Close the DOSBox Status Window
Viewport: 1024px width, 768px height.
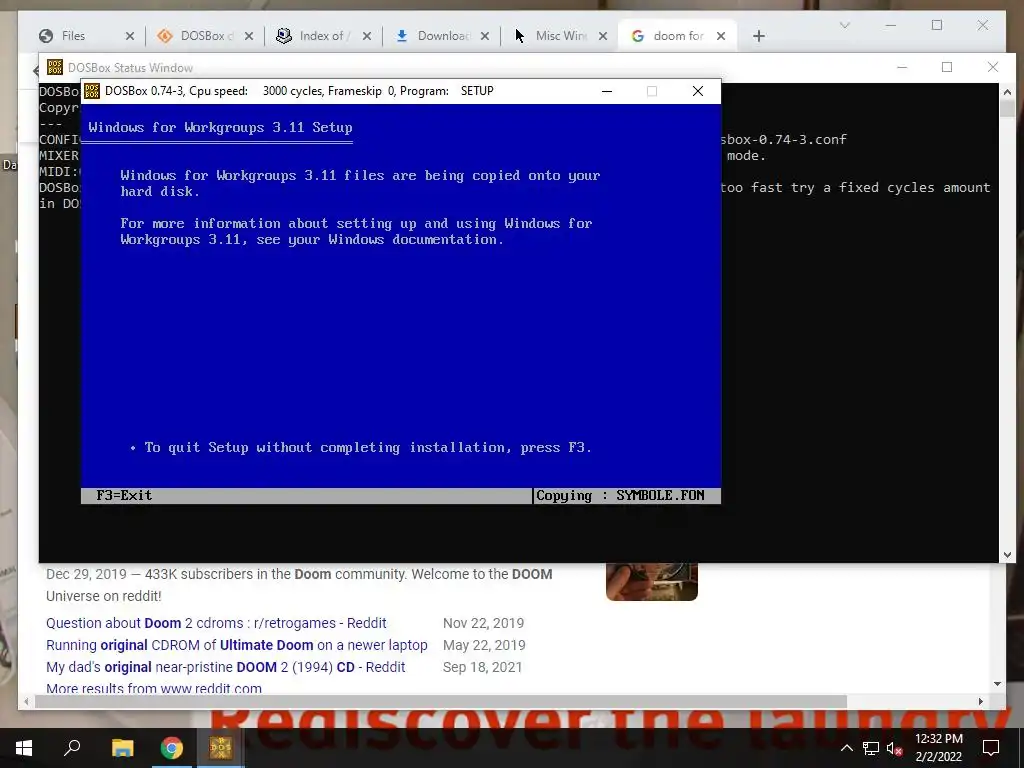coord(993,67)
